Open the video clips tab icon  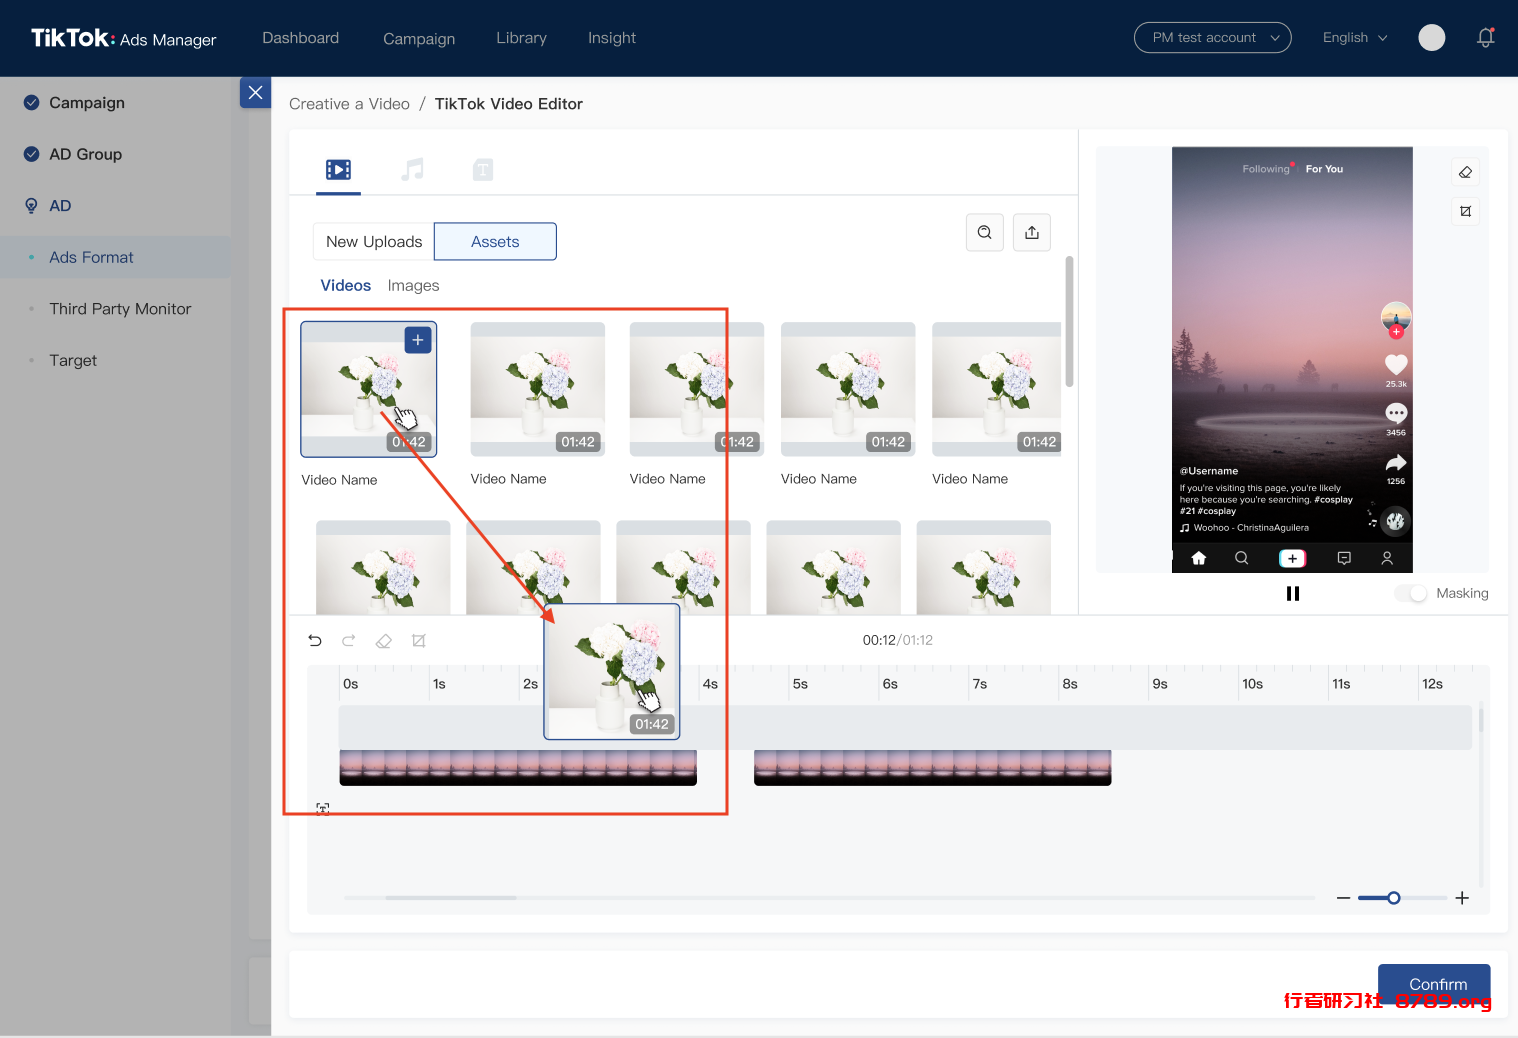click(x=338, y=170)
